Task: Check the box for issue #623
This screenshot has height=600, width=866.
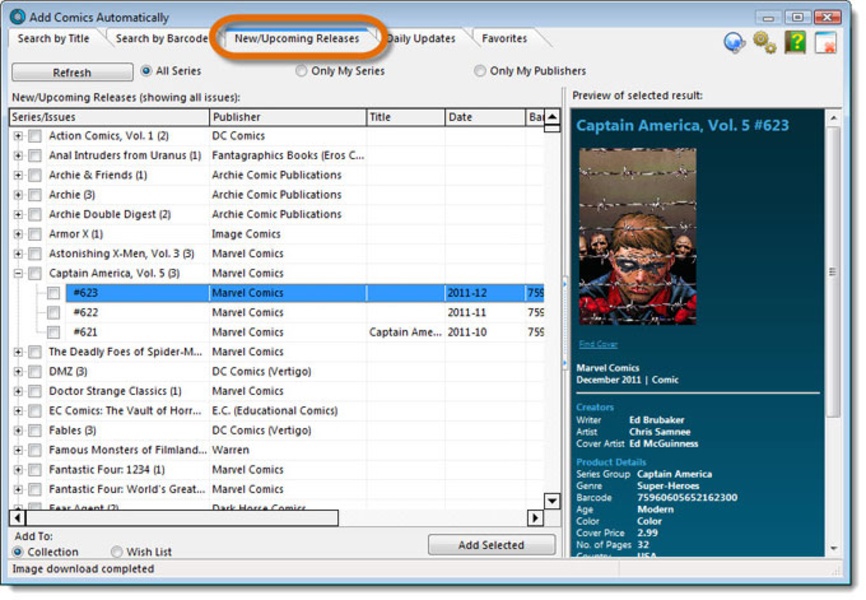Action: coord(53,293)
